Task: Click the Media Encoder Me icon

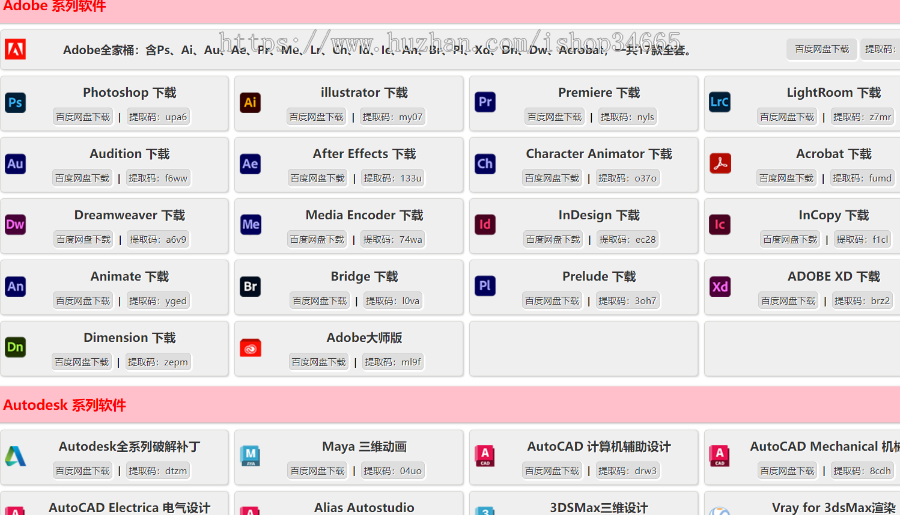Action: coord(250,224)
